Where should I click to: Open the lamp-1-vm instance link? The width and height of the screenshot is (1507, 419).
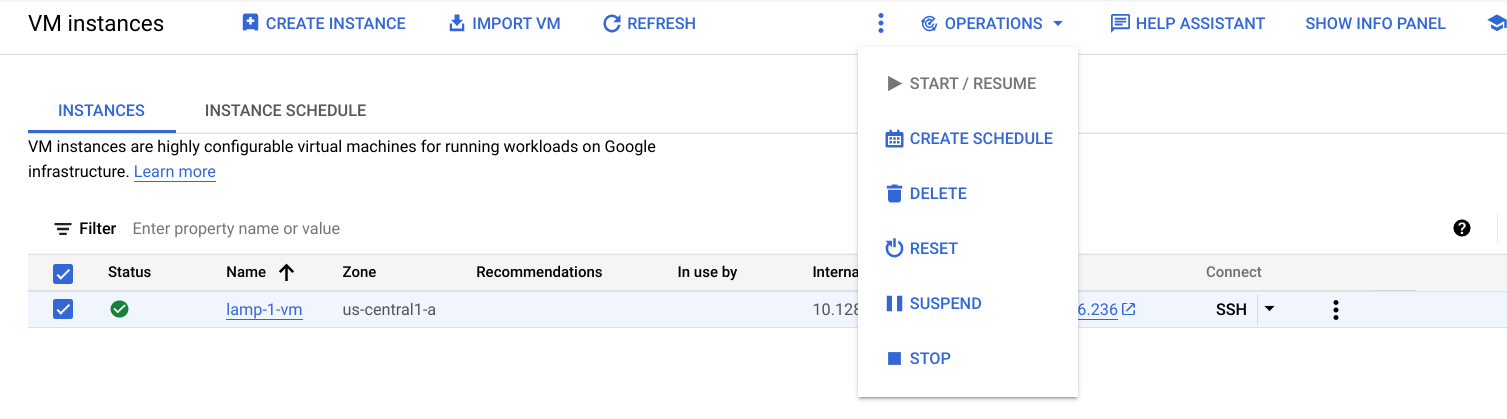pyautogui.click(x=264, y=310)
